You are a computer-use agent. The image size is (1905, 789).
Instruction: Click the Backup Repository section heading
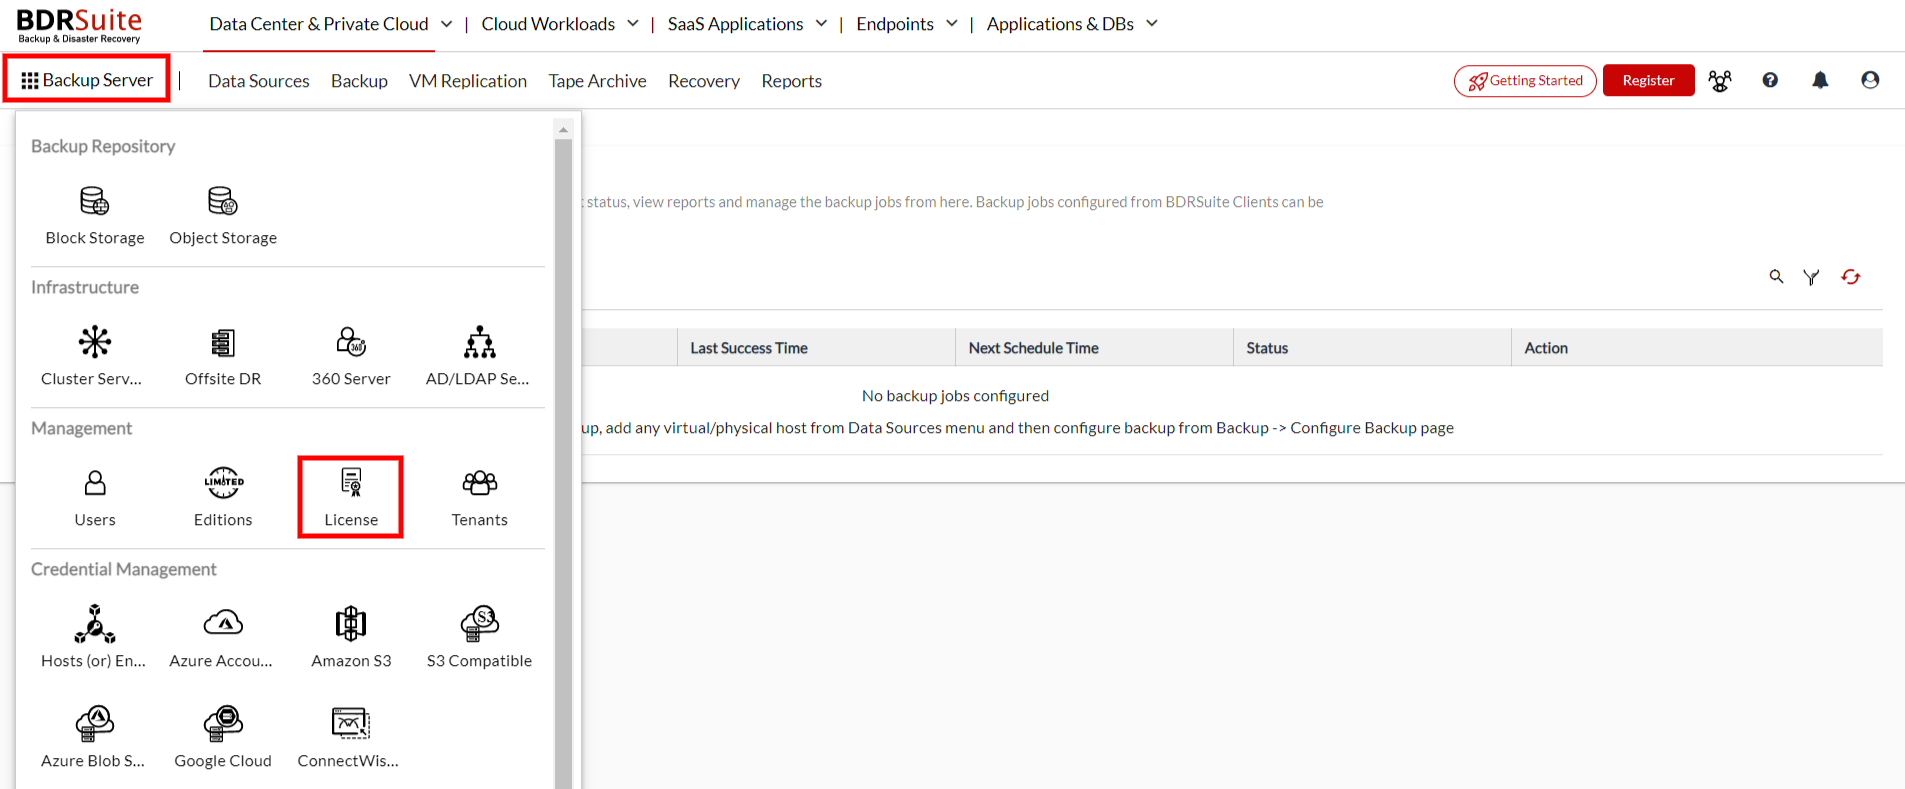click(103, 146)
